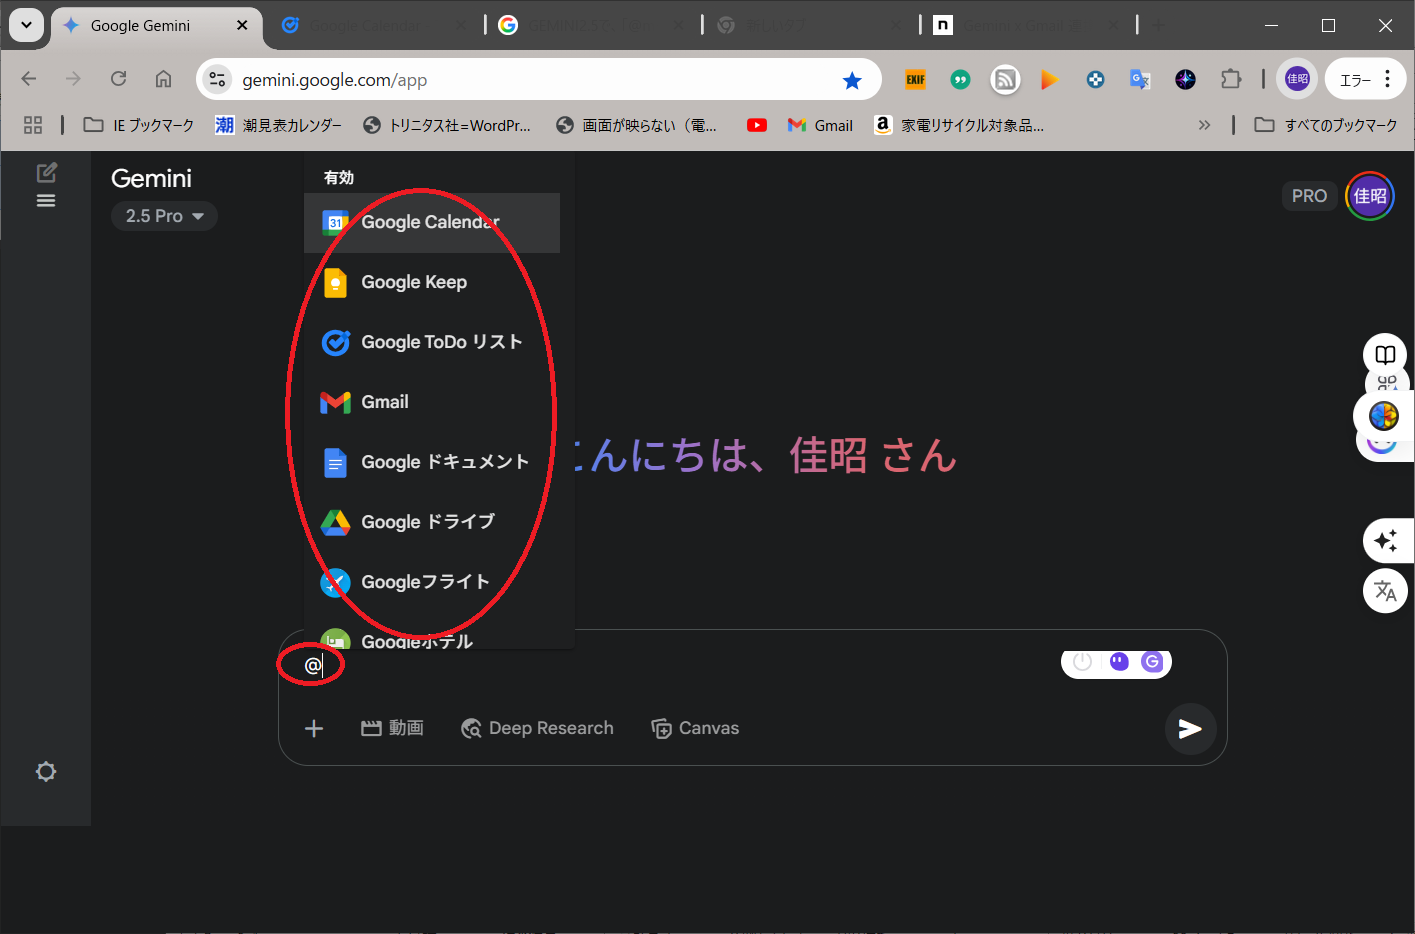The height and width of the screenshot is (934, 1415).
Task: Open the 潮見表カレンダー bookmark
Action: (279, 125)
